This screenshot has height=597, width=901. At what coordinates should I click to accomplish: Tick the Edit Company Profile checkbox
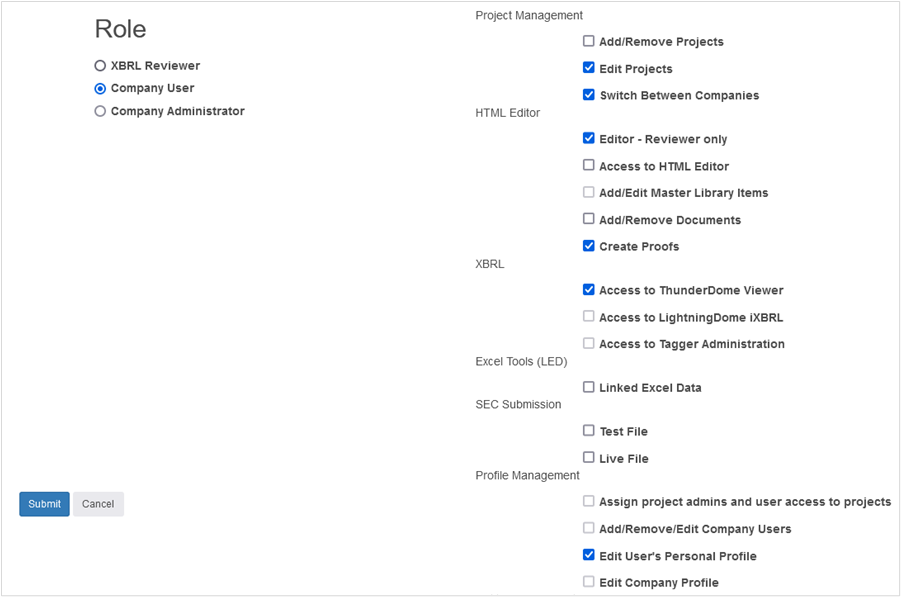[589, 582]
